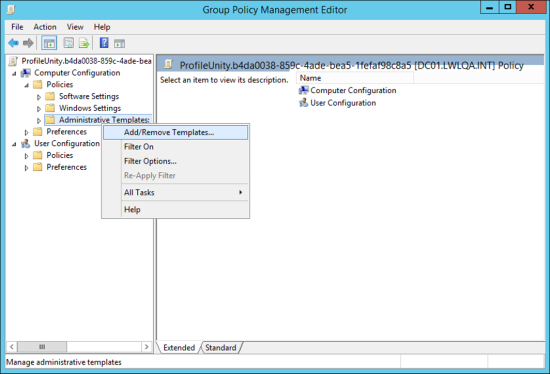Collapse Policies under Computer Configuration
The width and height of the screenshot is (550, 374).
27,85
